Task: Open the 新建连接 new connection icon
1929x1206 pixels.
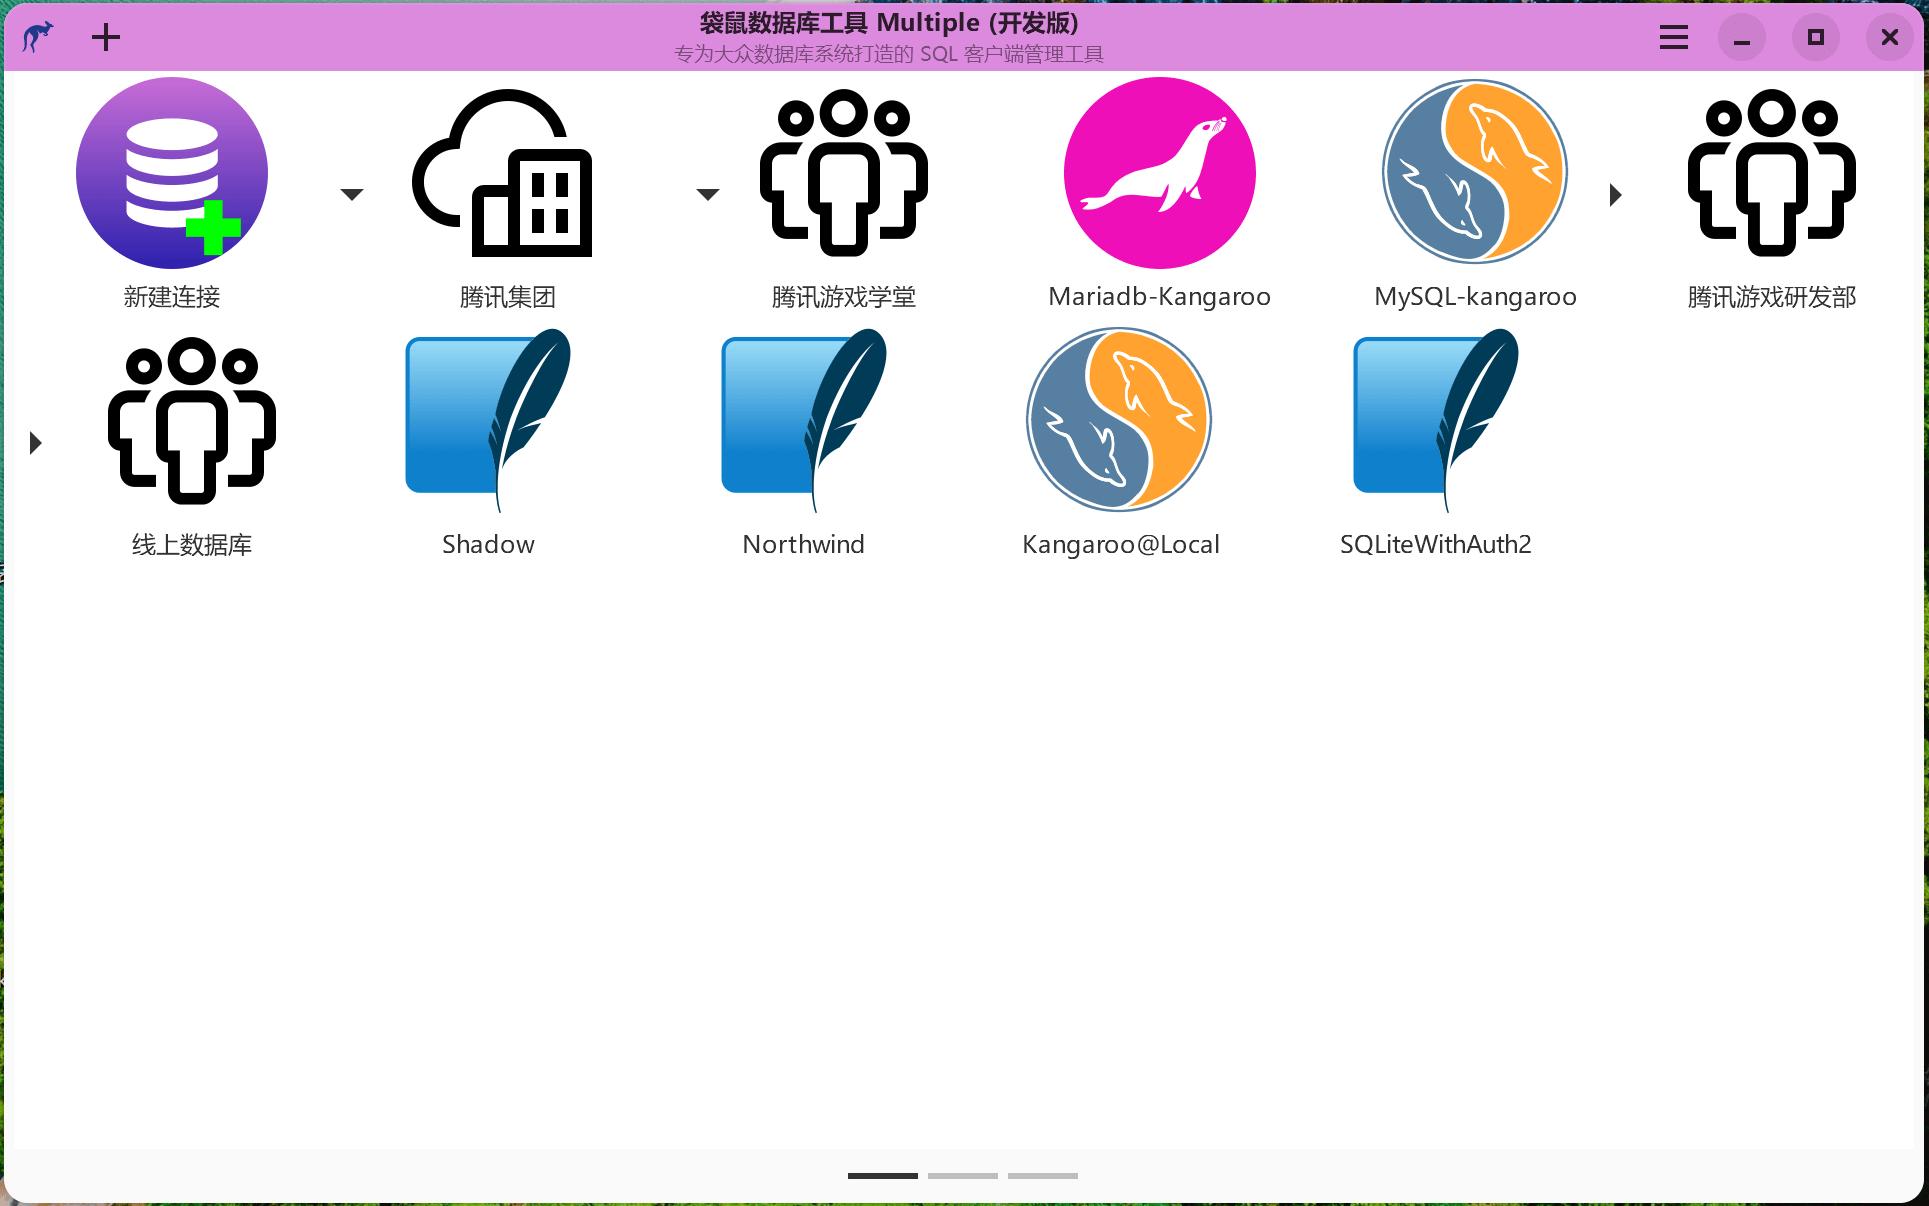Action: click(172, 173)
